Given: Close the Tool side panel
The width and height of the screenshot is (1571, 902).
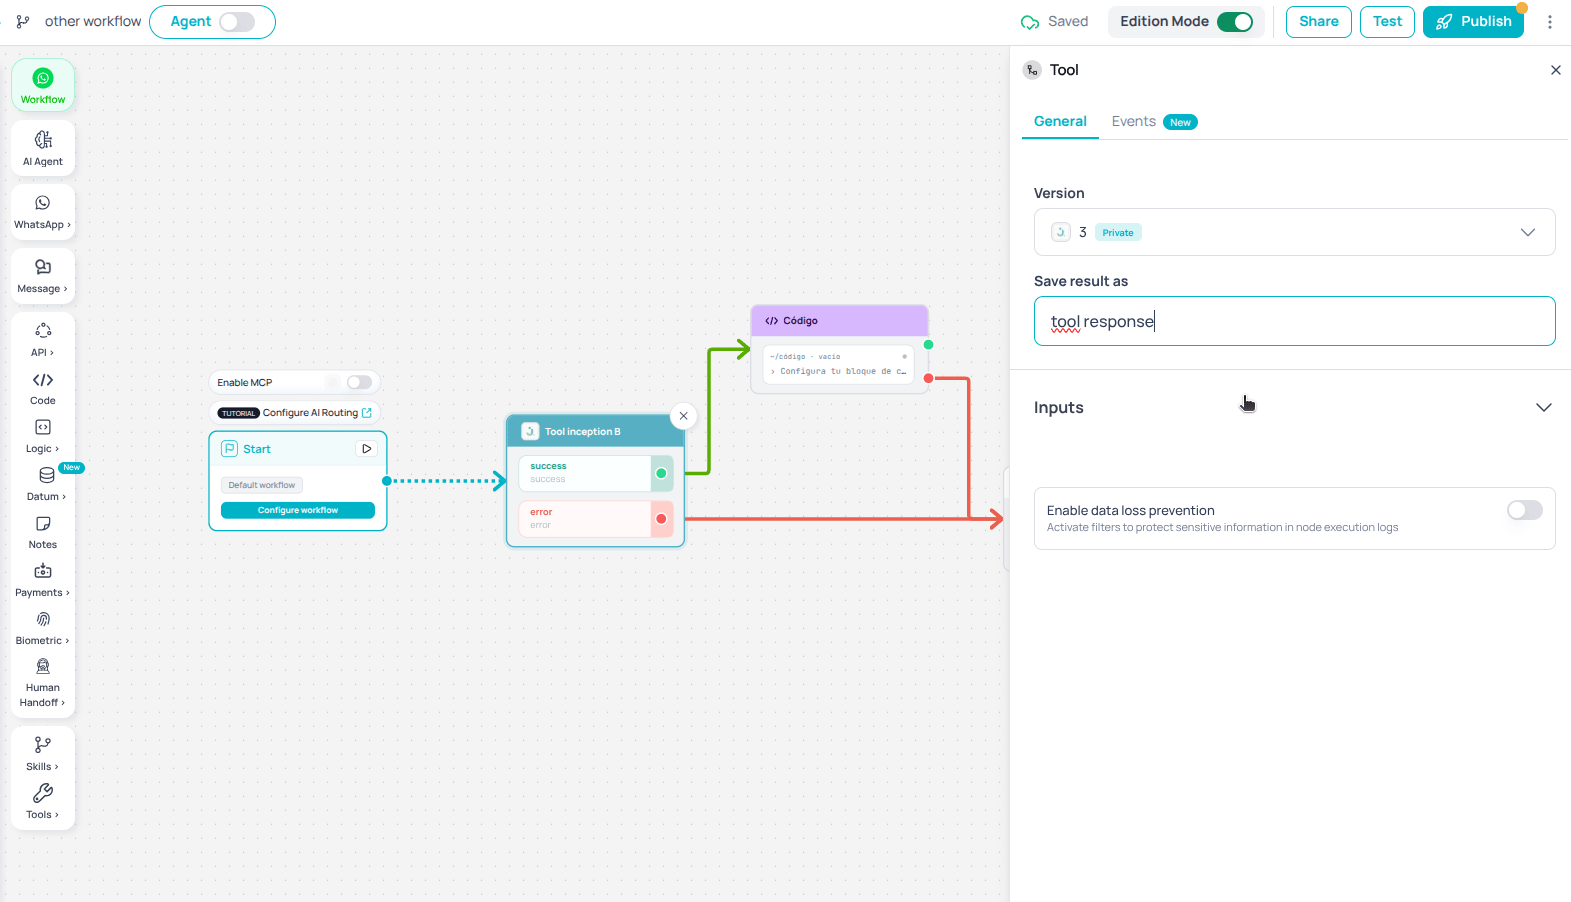Looking at the screenshot, I should click(x=1556, y=70).
